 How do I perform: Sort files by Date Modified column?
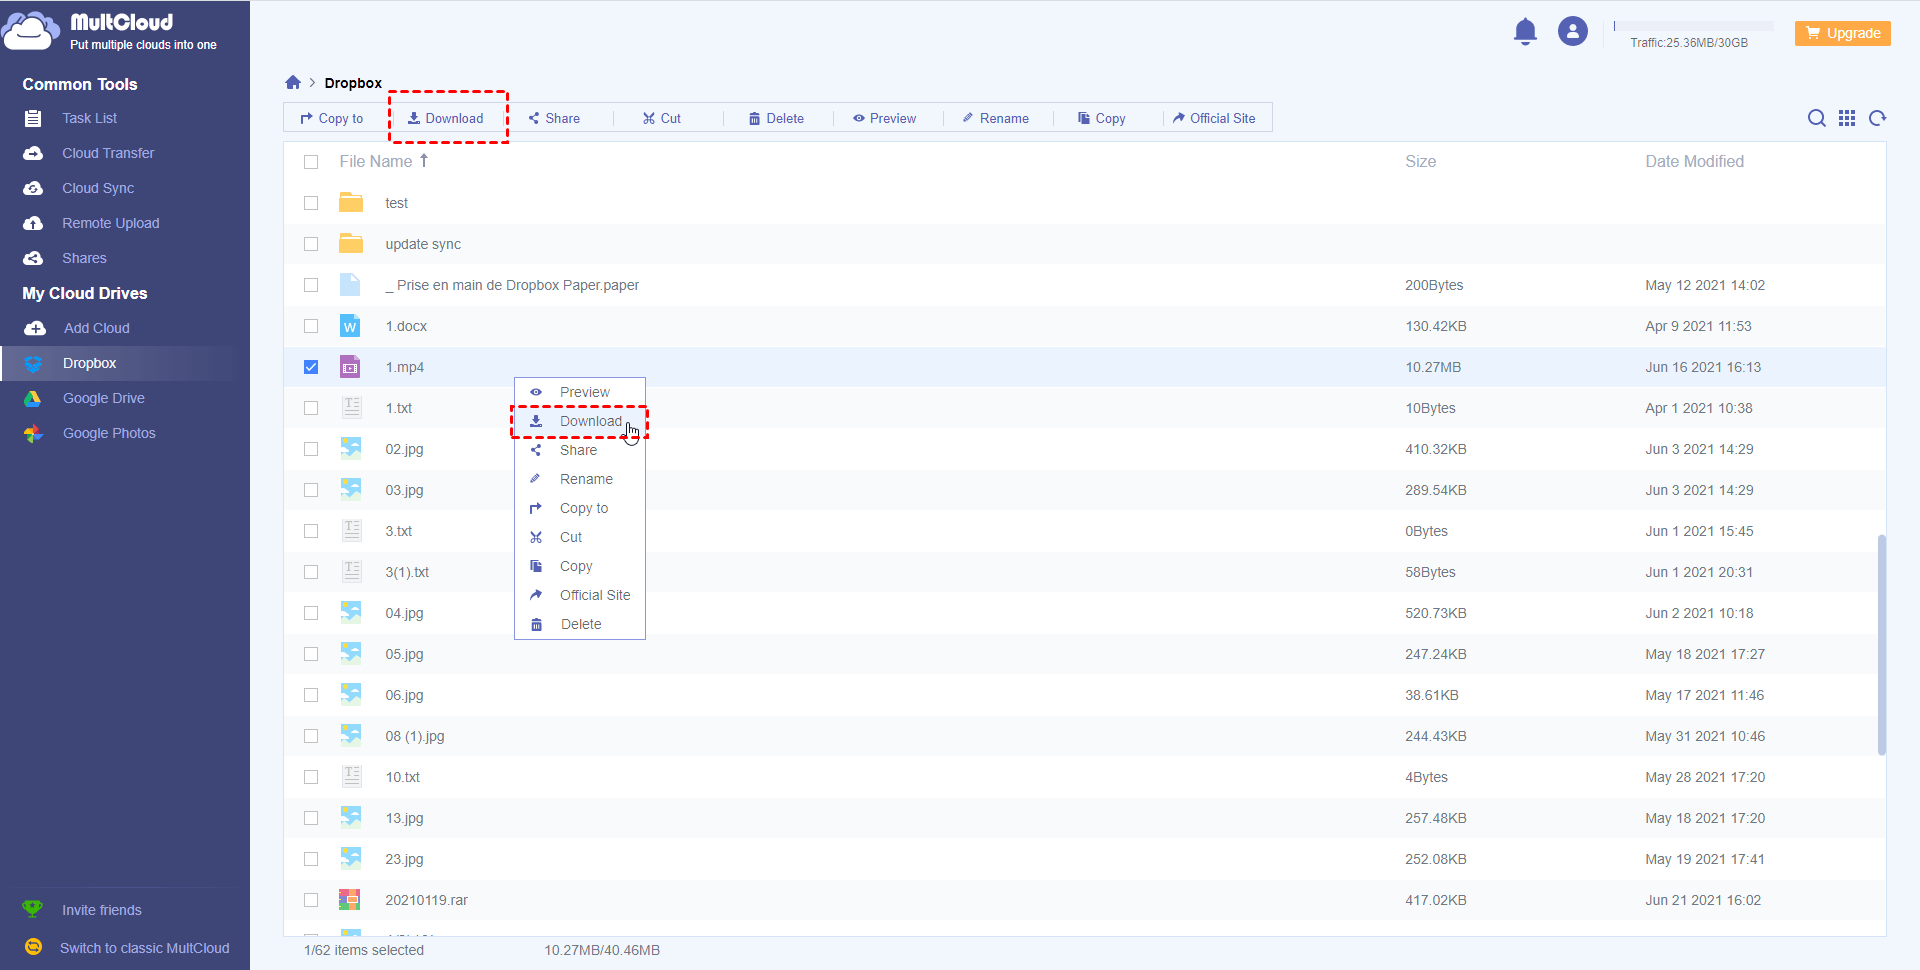1694,162
